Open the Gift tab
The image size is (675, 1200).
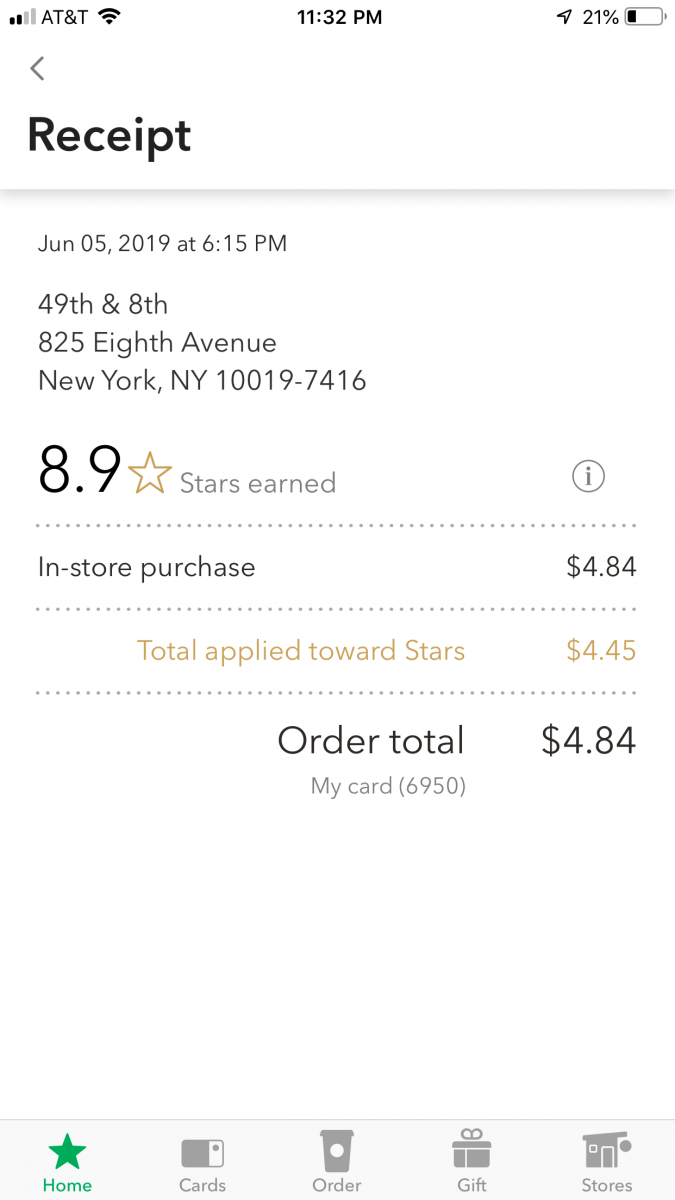pos(472,1164)
